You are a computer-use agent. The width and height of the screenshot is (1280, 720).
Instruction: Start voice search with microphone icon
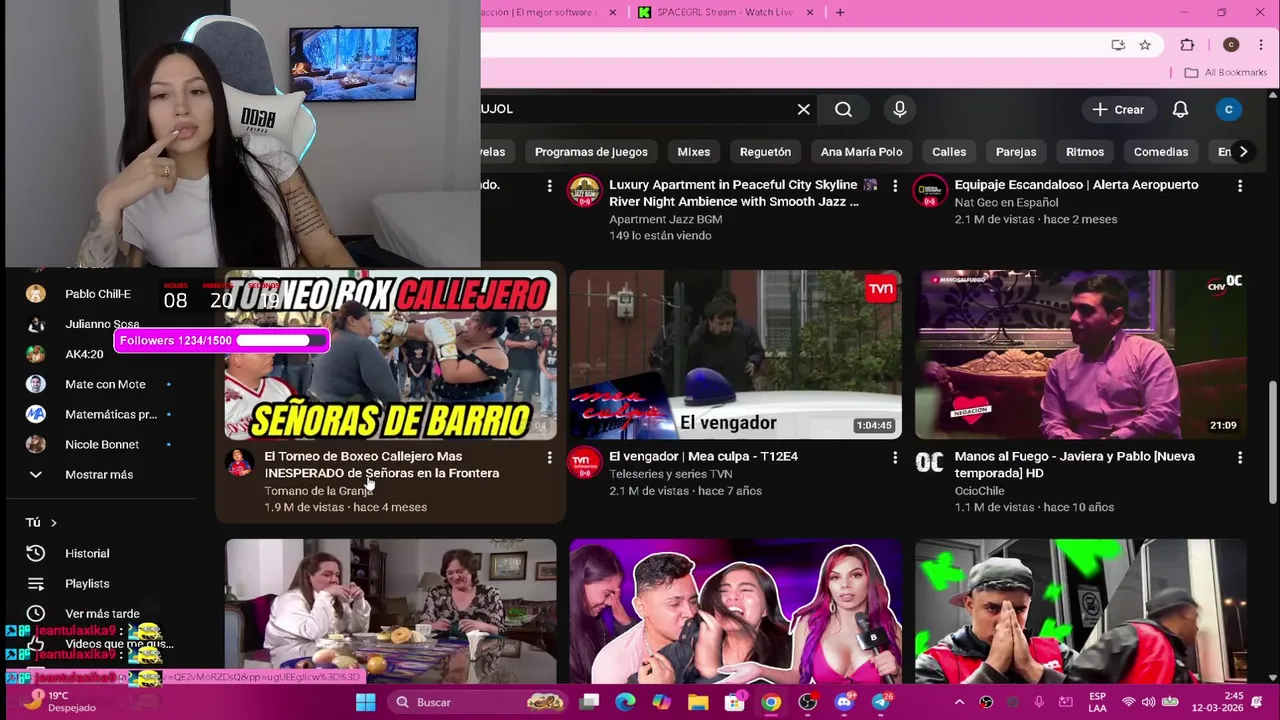(x=900, y=109)
